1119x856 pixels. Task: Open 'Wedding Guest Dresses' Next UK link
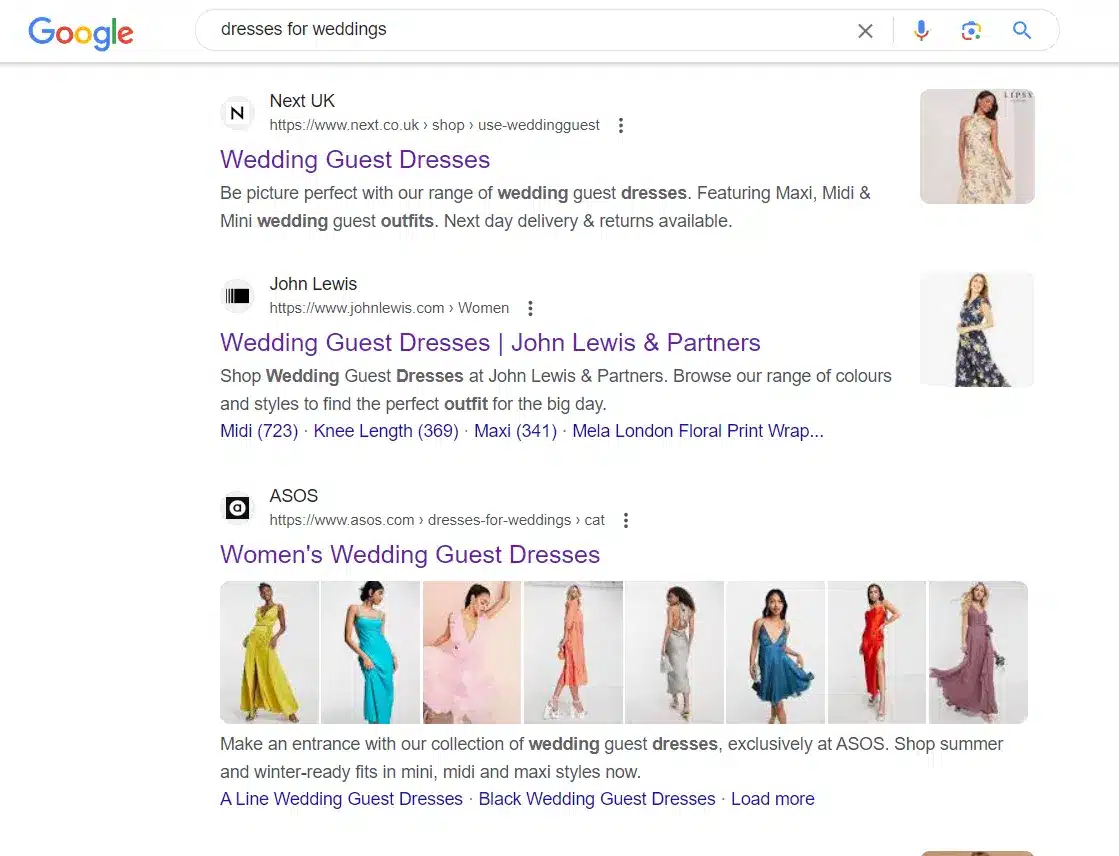tap(355, 159)
